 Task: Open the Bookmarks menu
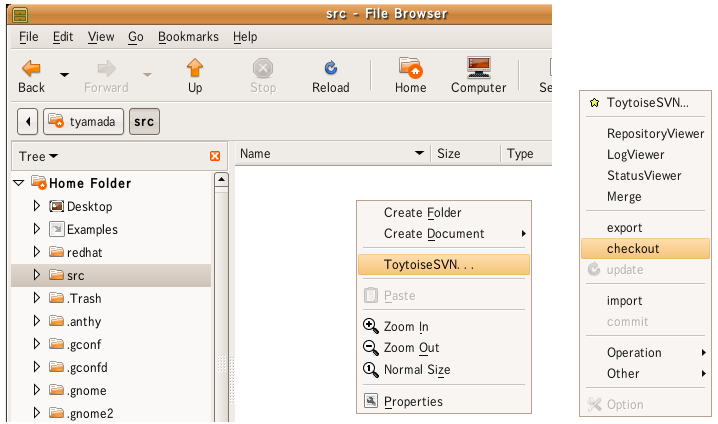pyautogui.click(x=188, y=37)
